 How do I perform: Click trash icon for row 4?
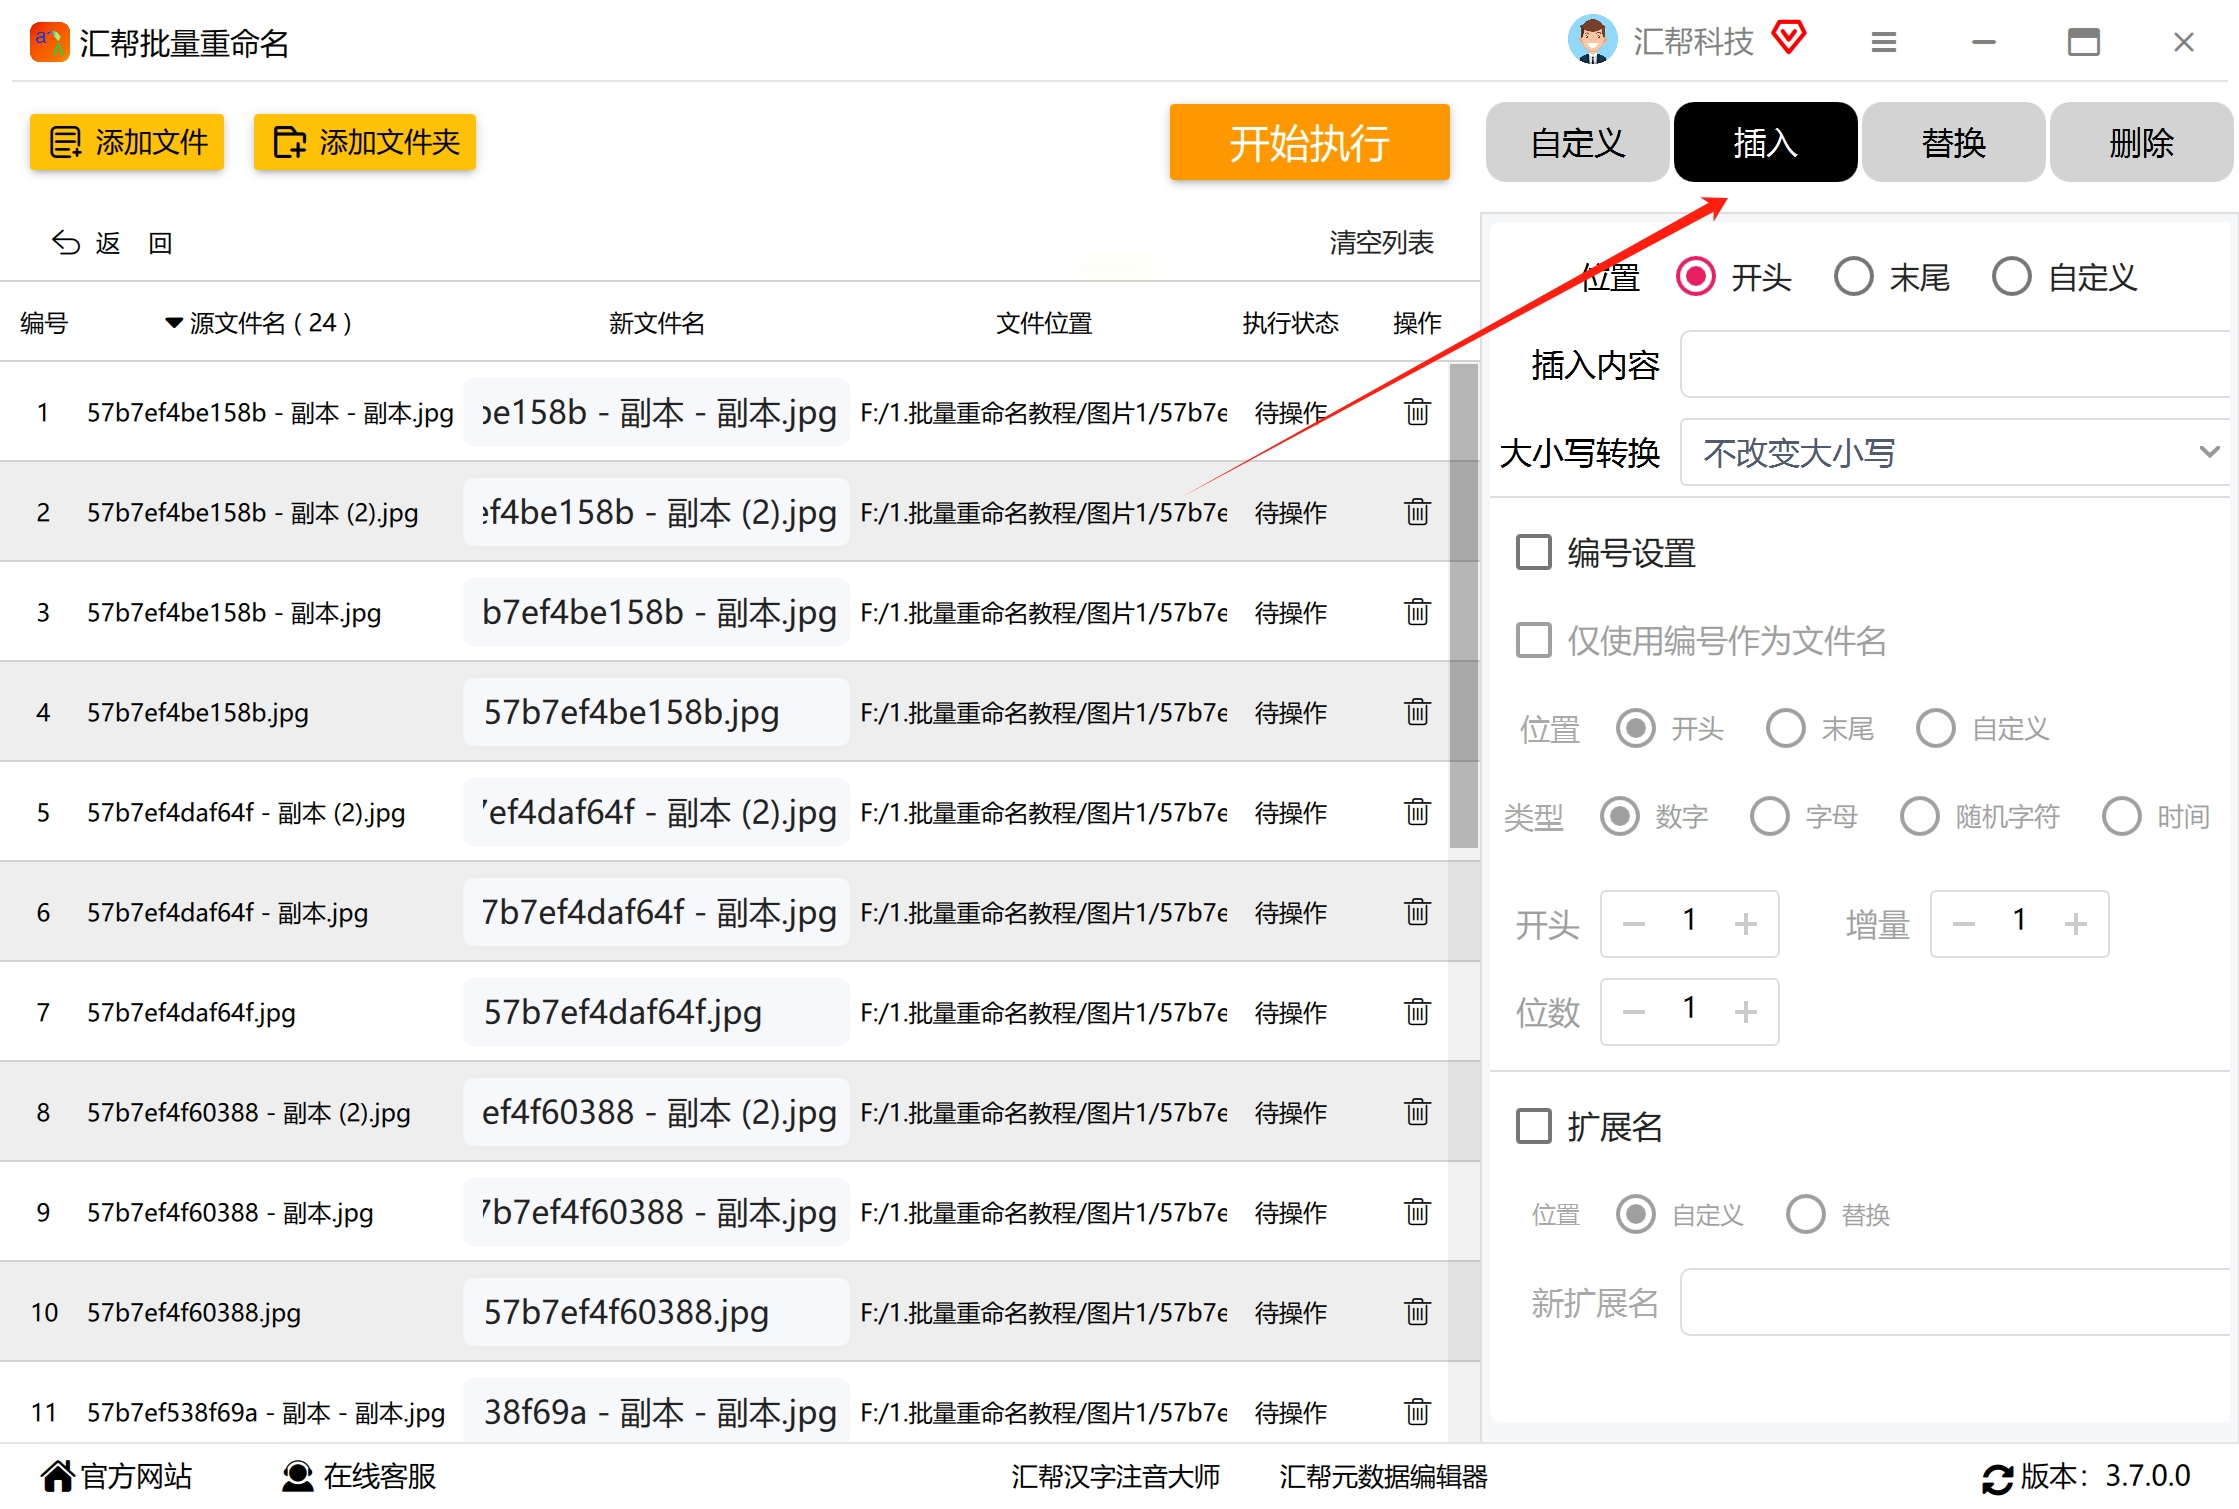1417,712
